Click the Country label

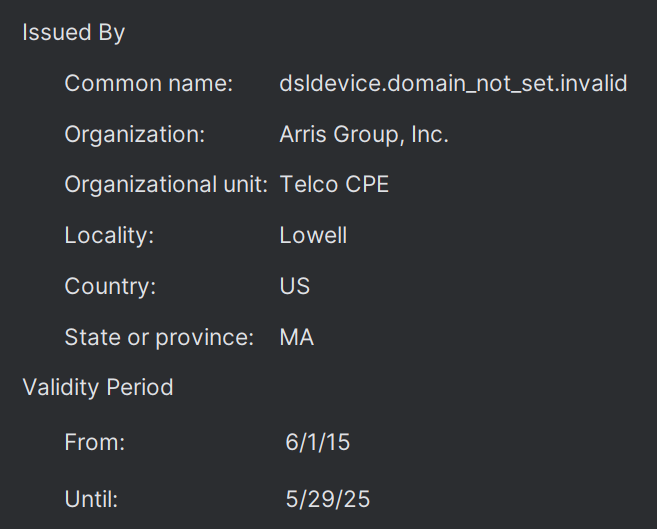pyautogui.click(x=110, y=287)
